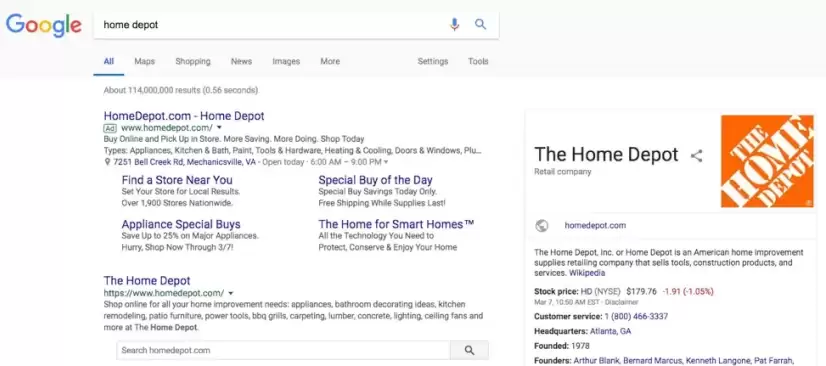The height and width of the screenshot is (366, 826).
Task: Open the homedepot.com link in knowledge panel
Action: (595, 225)
